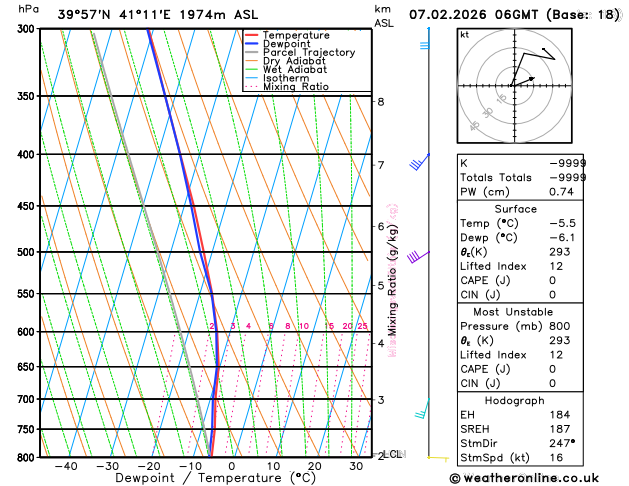Click the surface Lifted Index value 12
The height and width of the screenshot is (486, 629).
coord(556,266)
